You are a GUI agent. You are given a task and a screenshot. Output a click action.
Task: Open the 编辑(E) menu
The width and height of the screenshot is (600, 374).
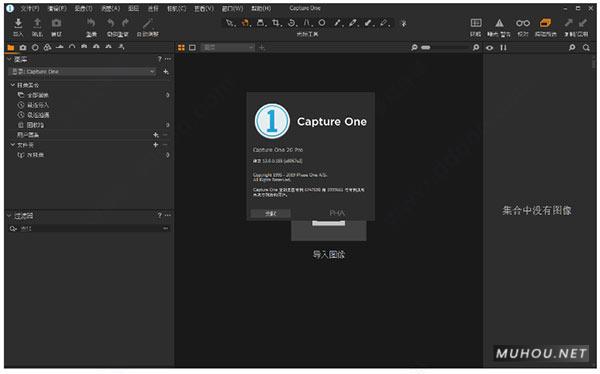coord(57,8)
